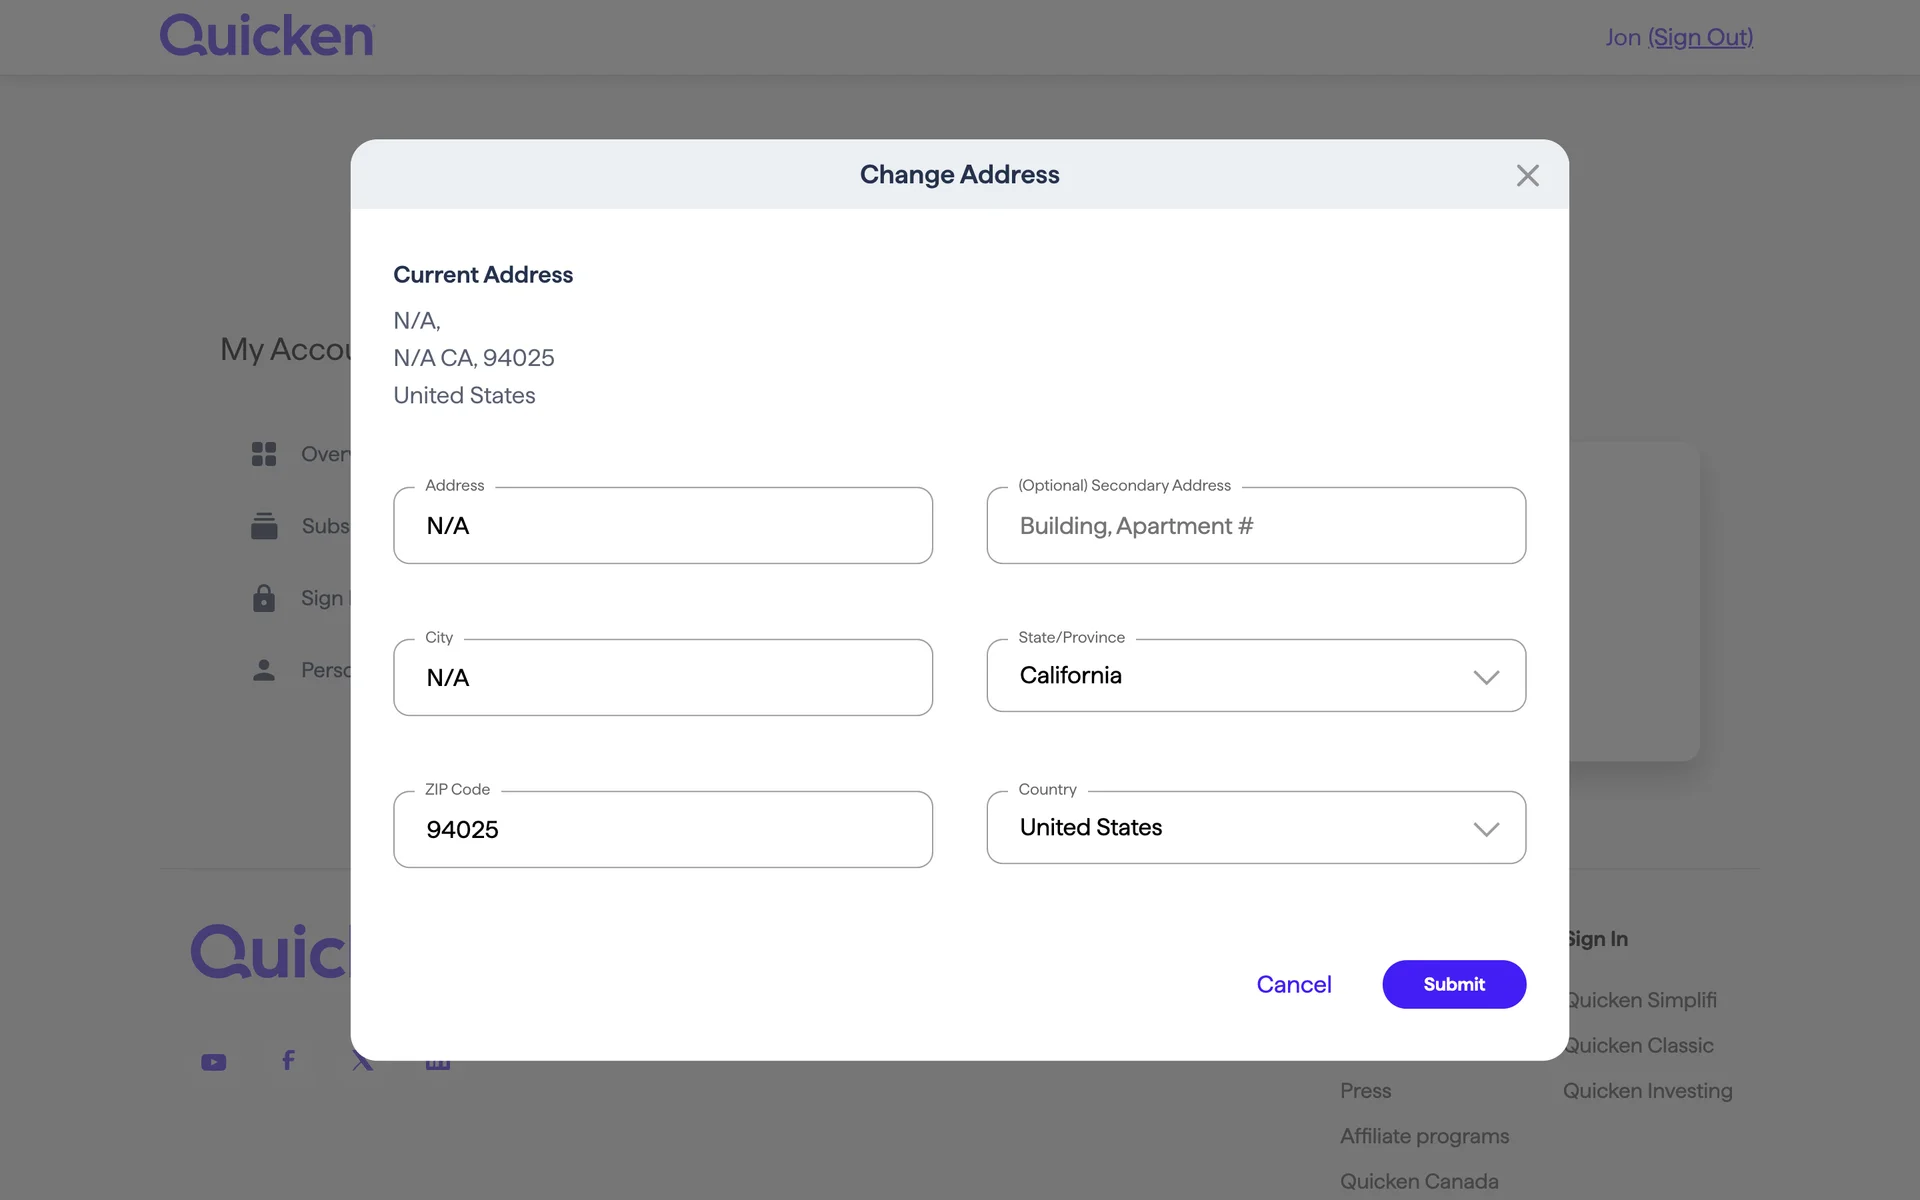Click the Quicken logo in header
1920x1200 pixels.
pyautogui.click(x=267, y=36)
